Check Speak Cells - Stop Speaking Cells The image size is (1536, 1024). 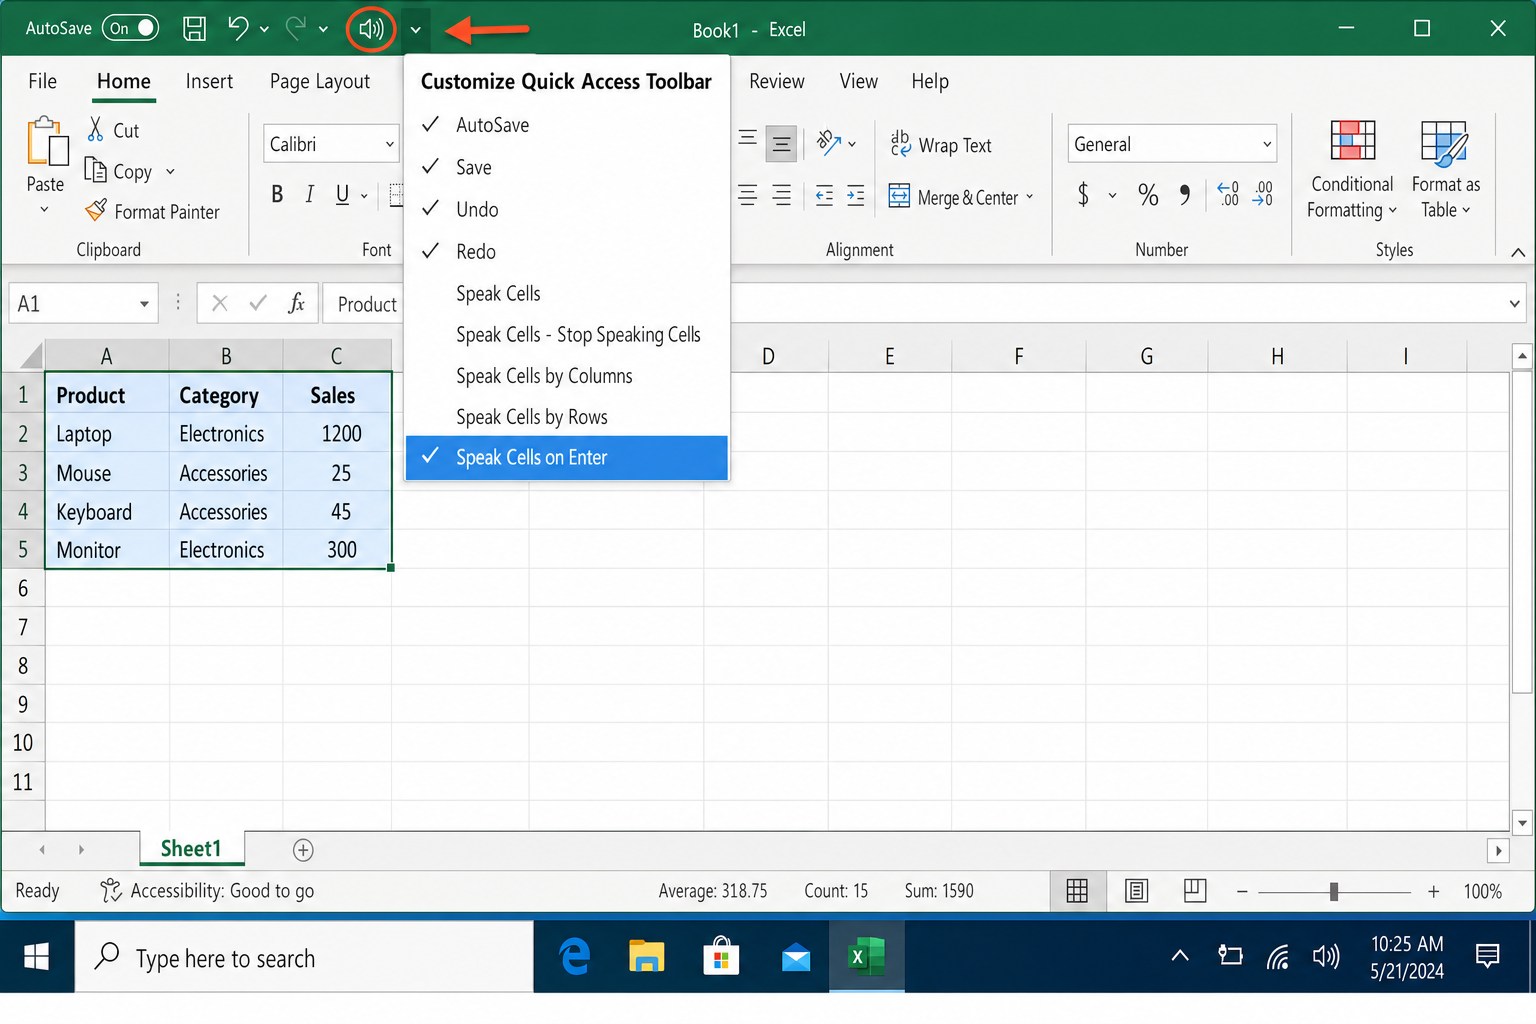pos(567,334)
